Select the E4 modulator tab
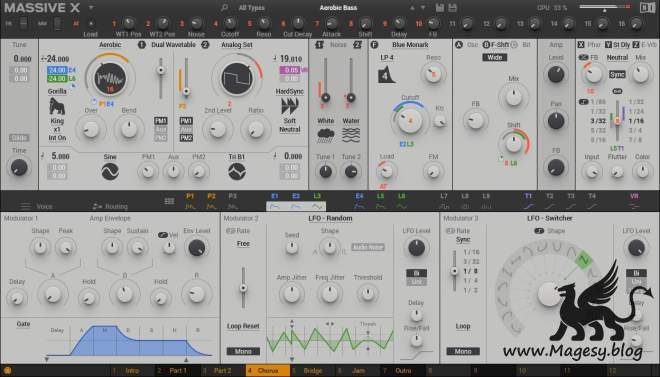660x377 pixels. [359, 201]
